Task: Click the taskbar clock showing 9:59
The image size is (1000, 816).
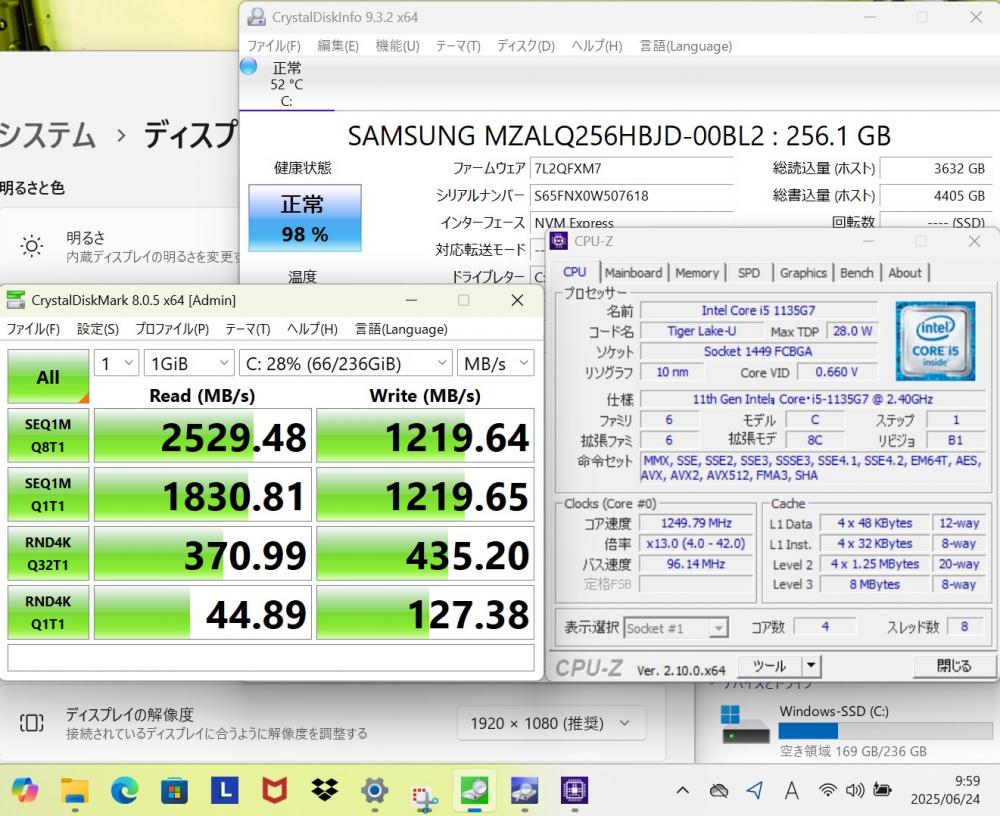Action: [x=945, y=790]
